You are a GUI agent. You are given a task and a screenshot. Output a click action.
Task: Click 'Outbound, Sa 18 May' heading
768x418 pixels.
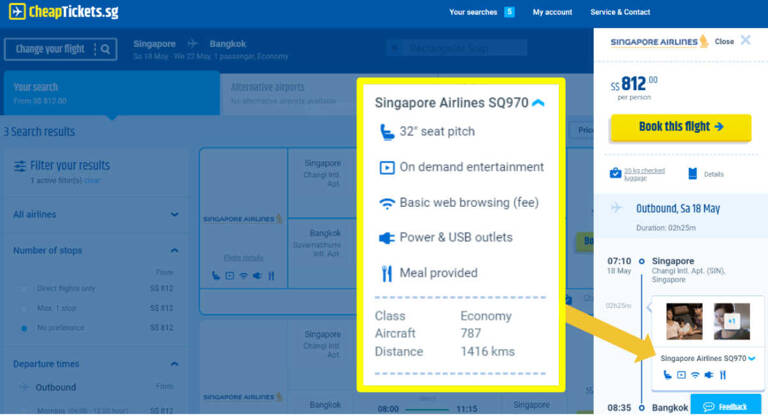click(678, 209)
